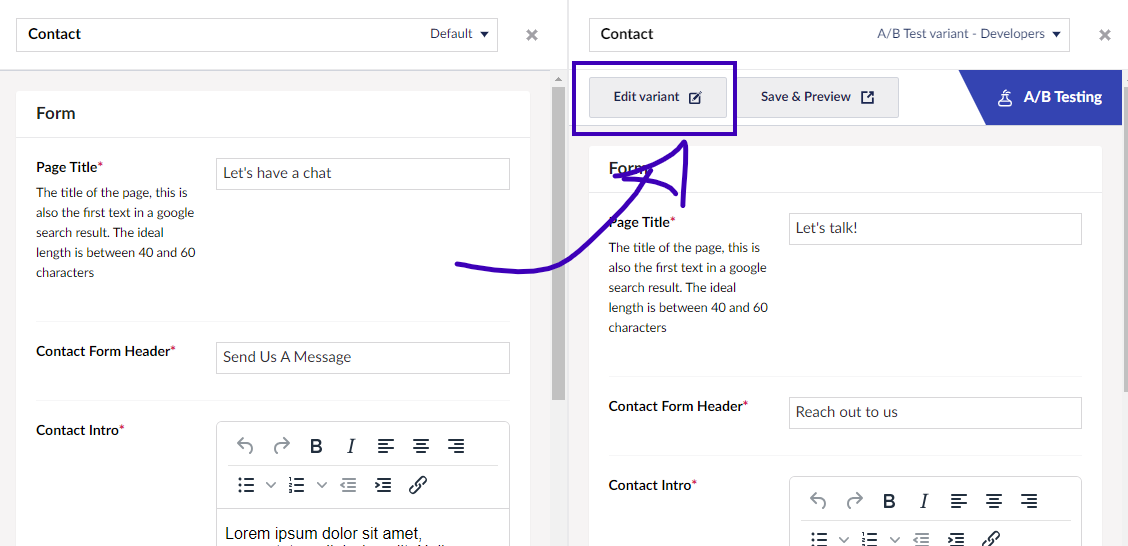Close the left Default split-view panel

(x=532, y=35)
